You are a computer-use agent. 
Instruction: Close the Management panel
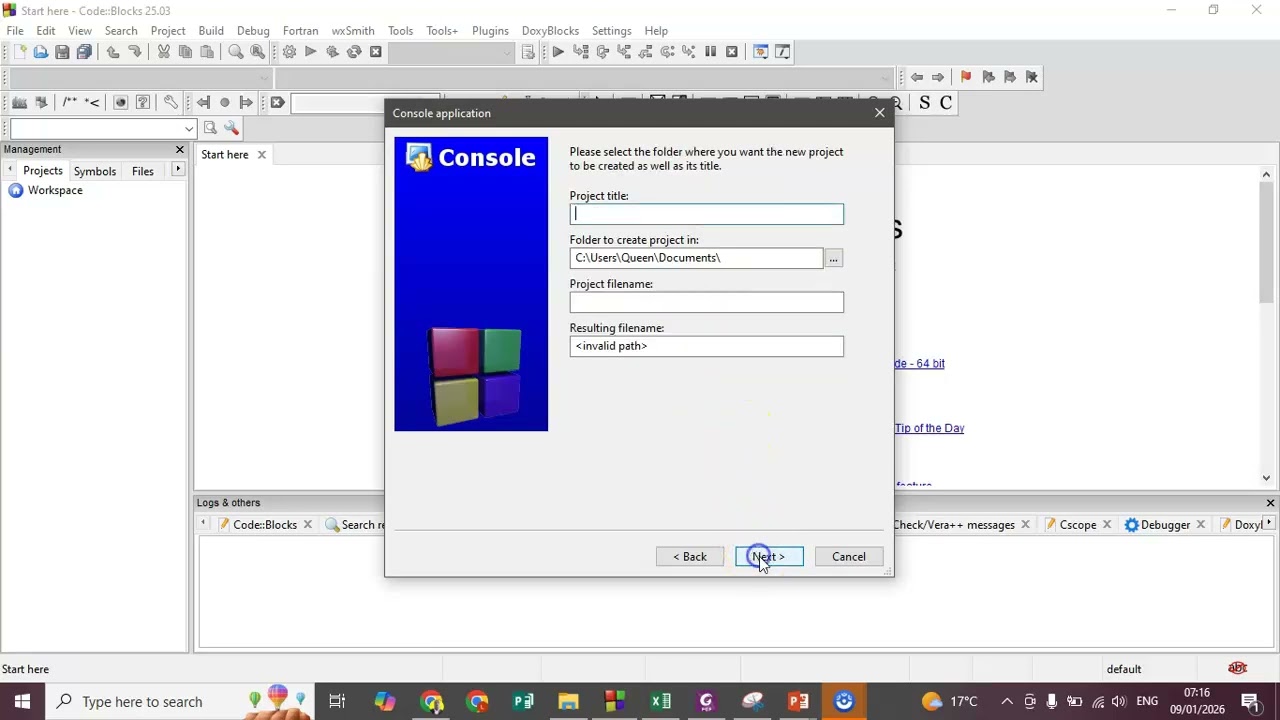180,150
